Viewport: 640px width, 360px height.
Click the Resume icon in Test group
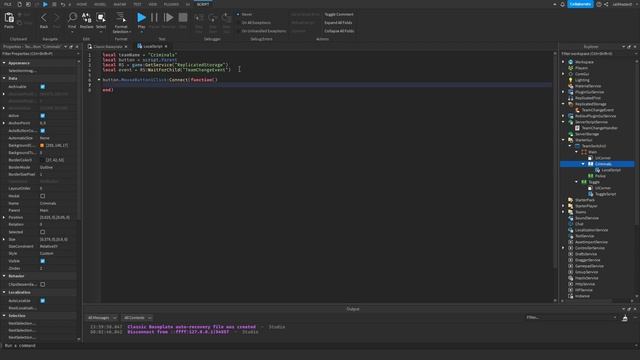point(168,17)
